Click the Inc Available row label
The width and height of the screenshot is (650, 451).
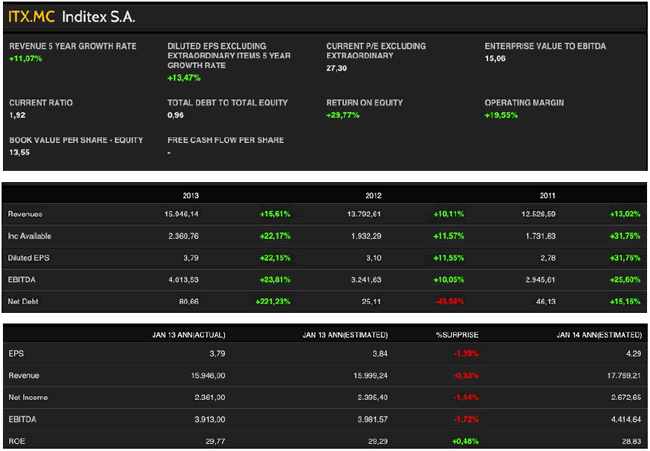tap(30, 235)
